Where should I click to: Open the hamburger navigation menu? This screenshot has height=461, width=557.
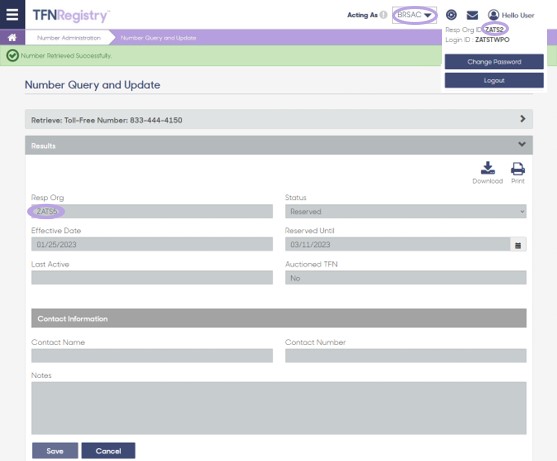pos(12,15)
